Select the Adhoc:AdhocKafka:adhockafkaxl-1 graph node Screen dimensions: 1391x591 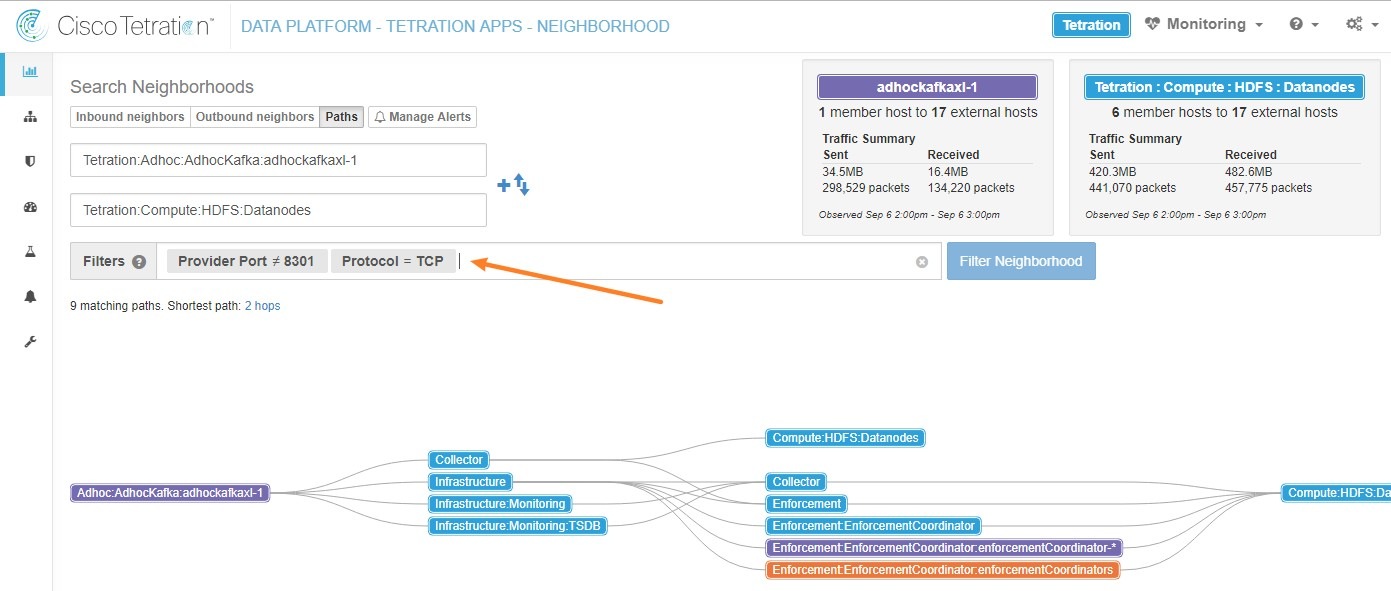pos(170,493)
